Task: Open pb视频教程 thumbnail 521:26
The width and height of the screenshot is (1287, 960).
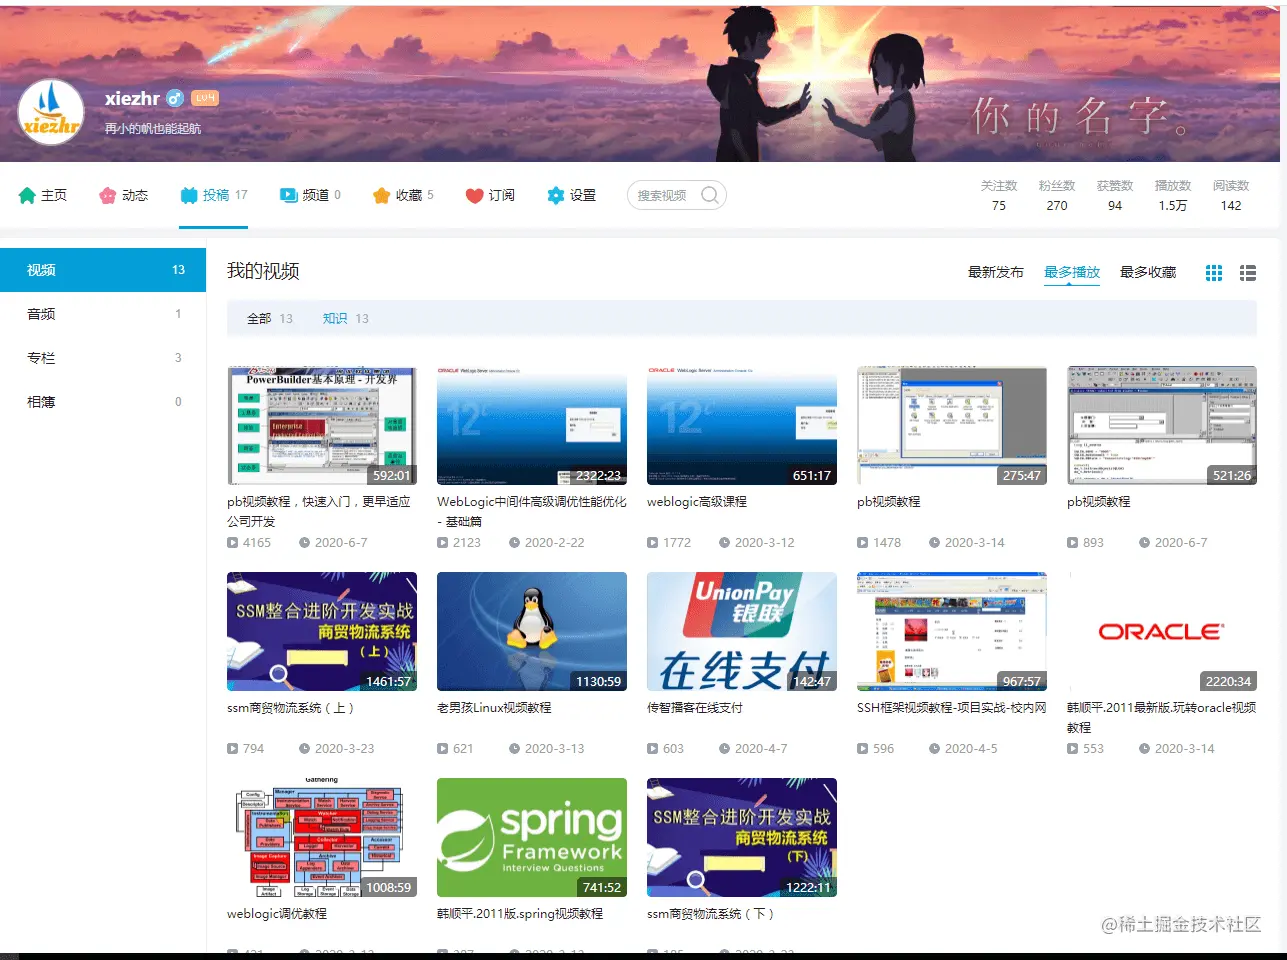Action: pos(1162,426)
